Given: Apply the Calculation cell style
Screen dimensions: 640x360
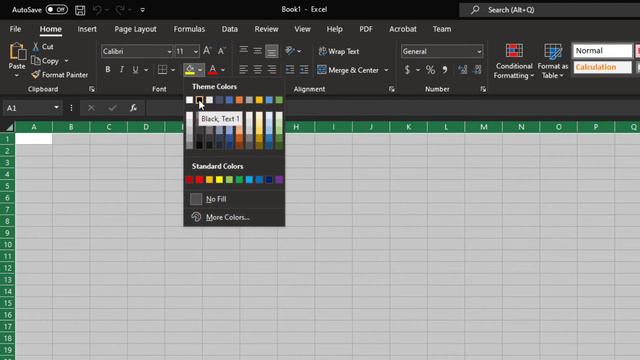Looking at the screenshot, I should click(602, 67).
